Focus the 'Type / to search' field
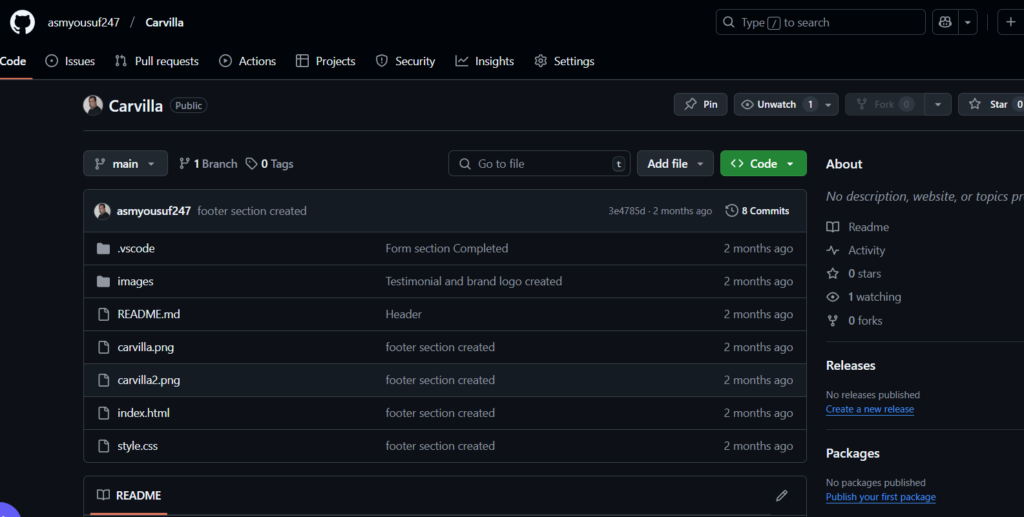 pyautogui.click(x=820, y=22)
